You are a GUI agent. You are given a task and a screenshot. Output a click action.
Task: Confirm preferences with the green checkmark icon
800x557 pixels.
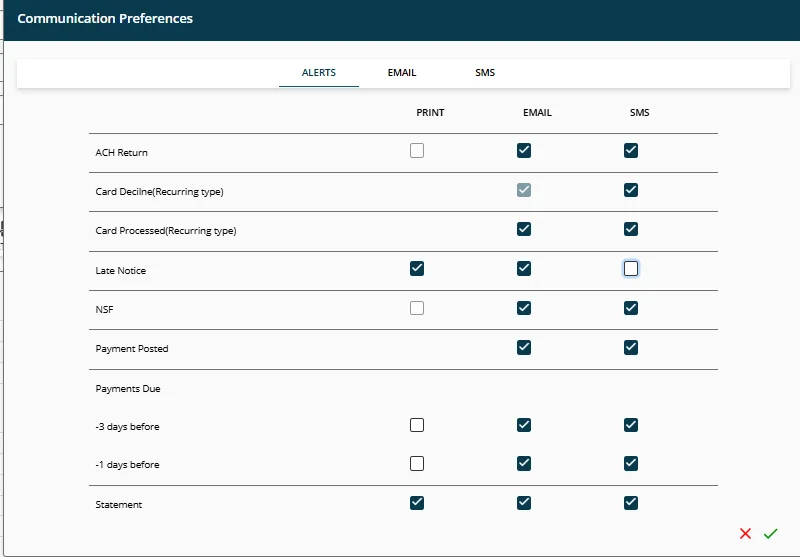pyautogui.click(x=770, y=534)
